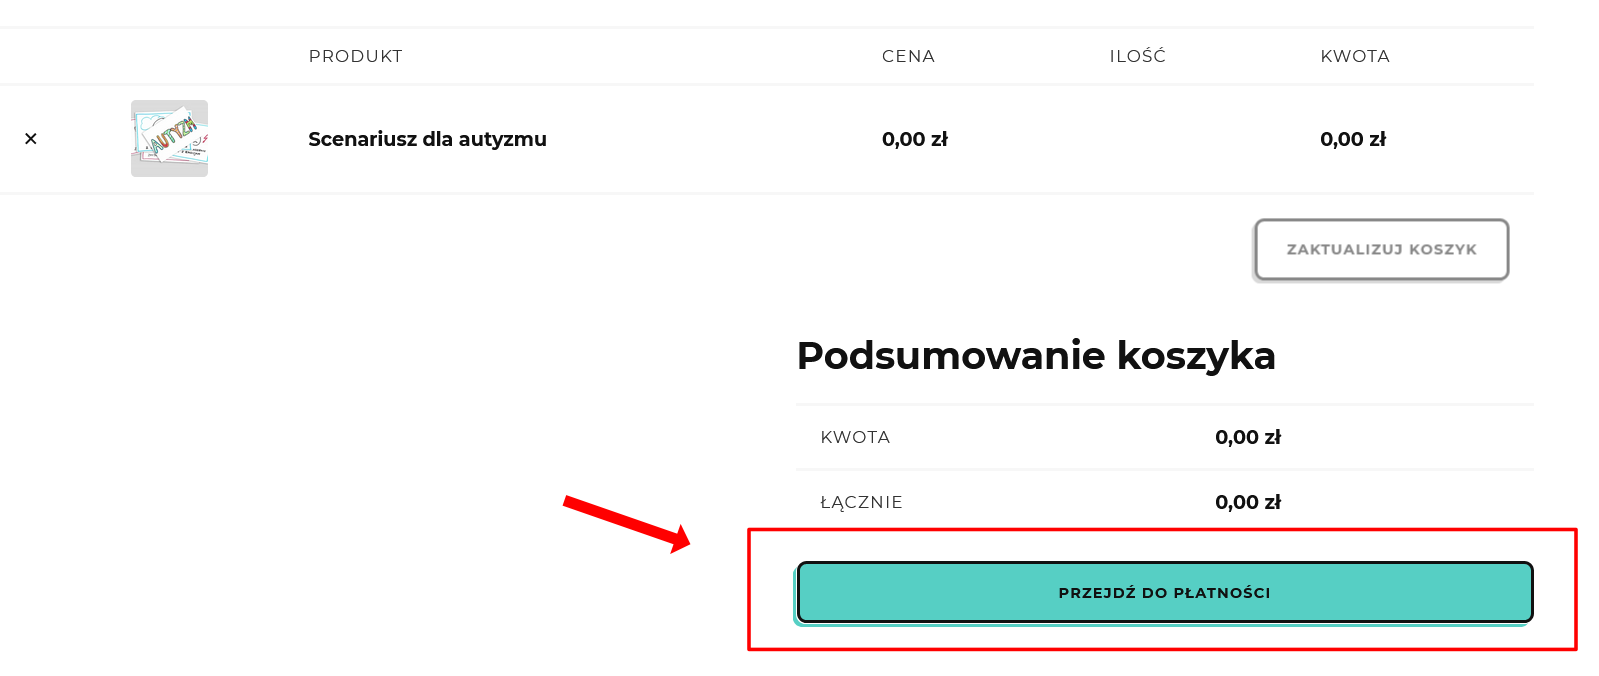The height and width of the screenshot is (676, 1599).
Task: Click the summary KWOTA value 0,00 zł
Action: [x=1247, y=437]
